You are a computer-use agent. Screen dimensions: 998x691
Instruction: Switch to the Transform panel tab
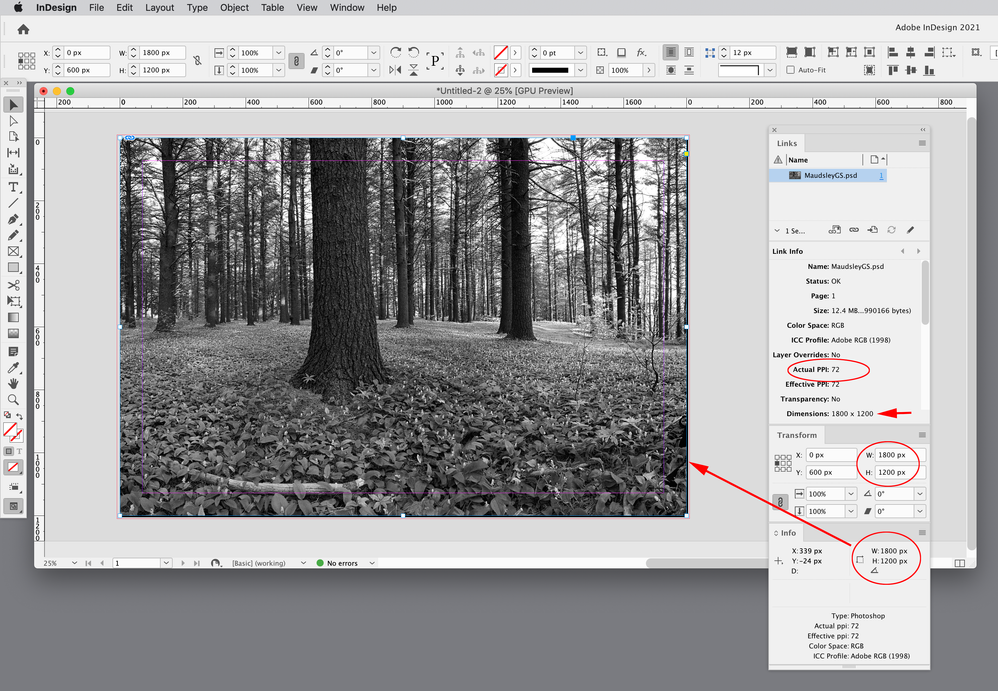pyautogui.click(x=797, y=435)
